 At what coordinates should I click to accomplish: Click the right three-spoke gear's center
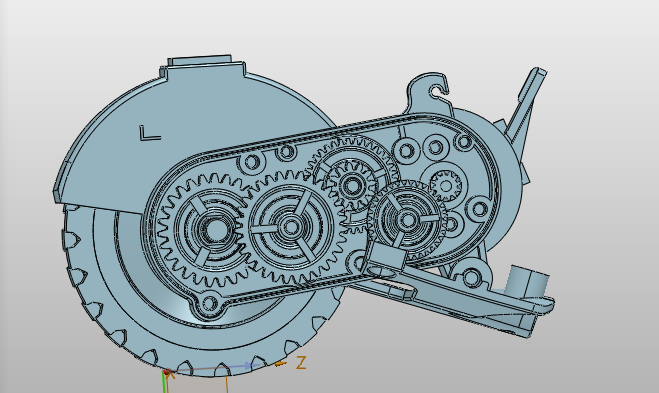coord(407,219)
